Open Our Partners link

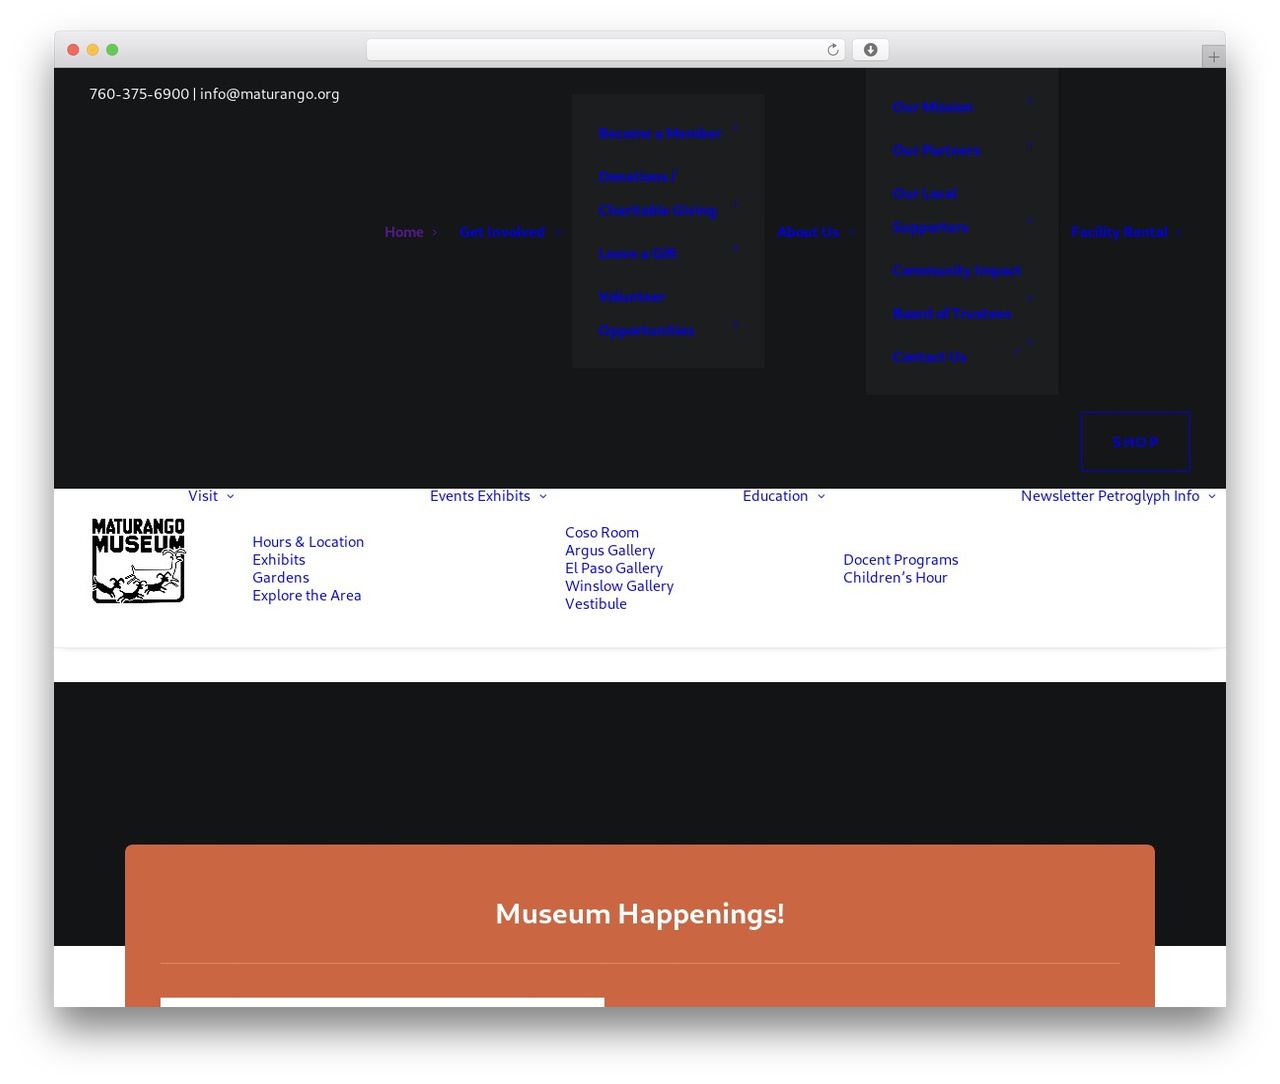(x=937, y=150)
